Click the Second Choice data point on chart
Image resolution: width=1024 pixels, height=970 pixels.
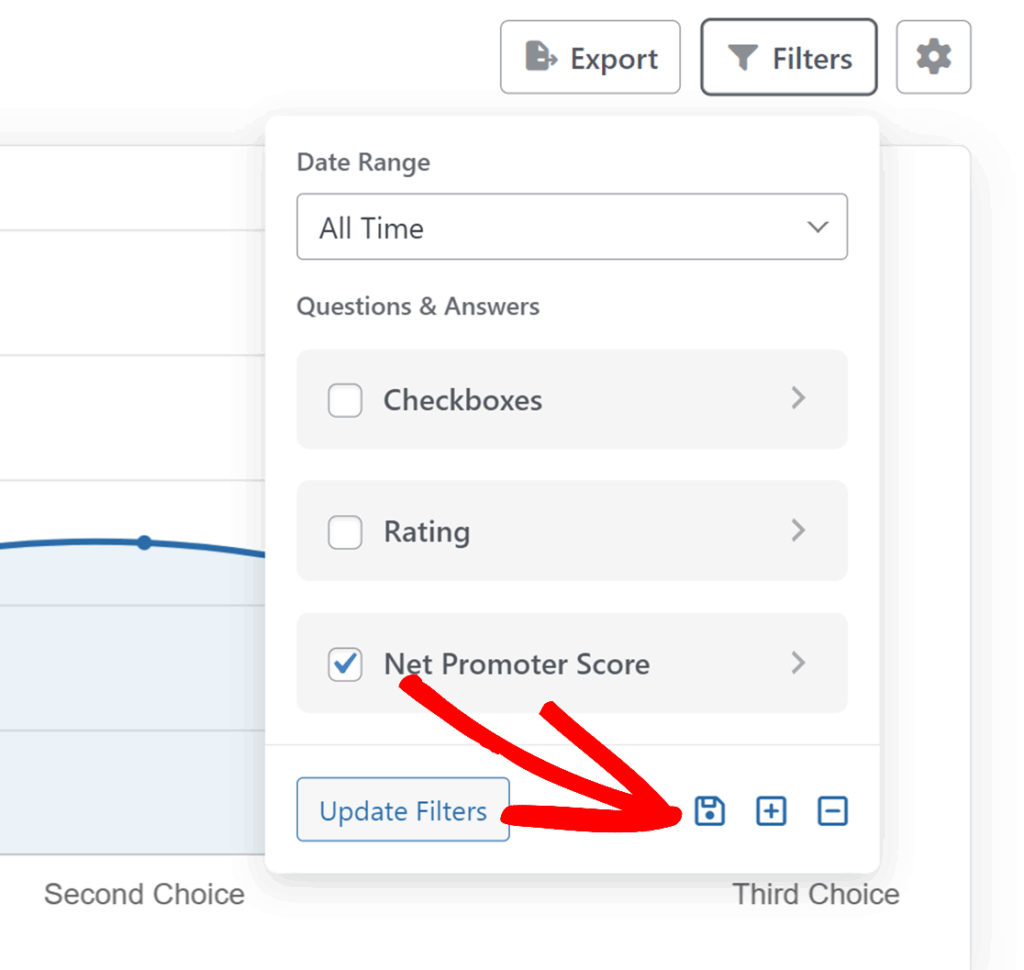tap(144, 543)
